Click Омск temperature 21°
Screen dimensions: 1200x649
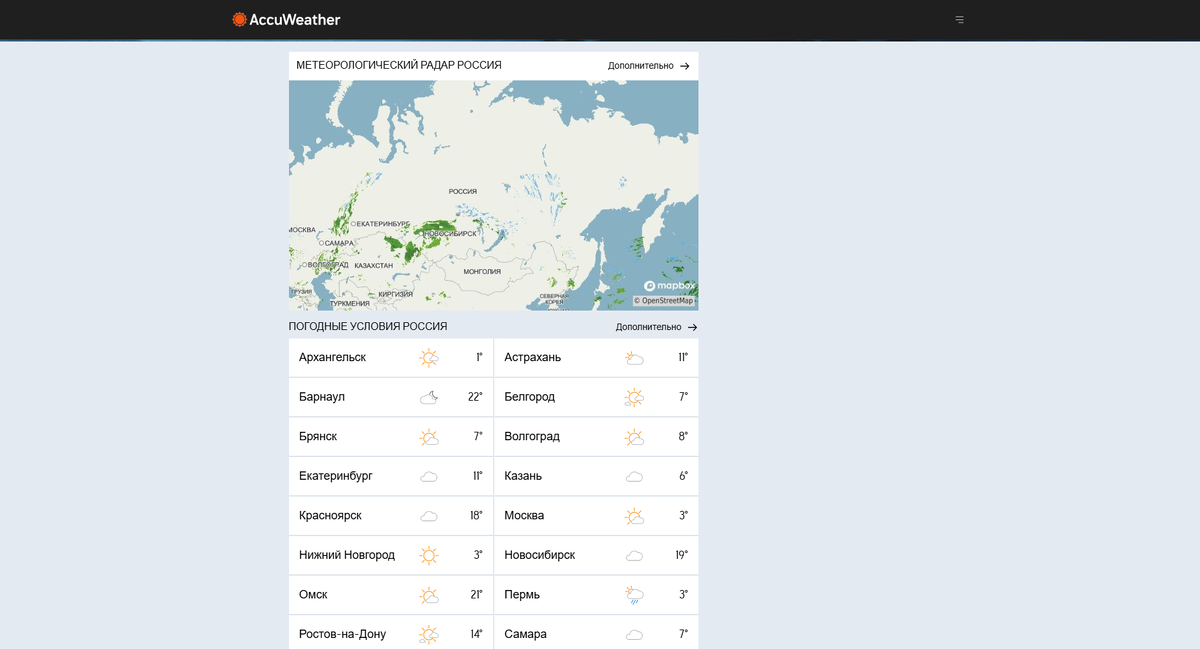click(x=476, y=595)
